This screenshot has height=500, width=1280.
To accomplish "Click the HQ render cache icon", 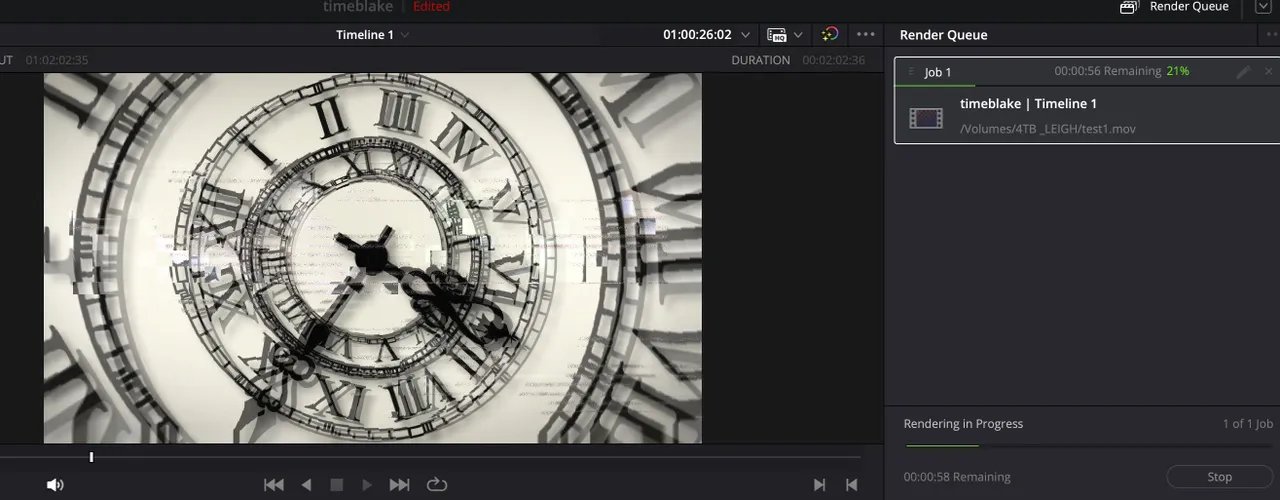I will click(x=777, y=35).
